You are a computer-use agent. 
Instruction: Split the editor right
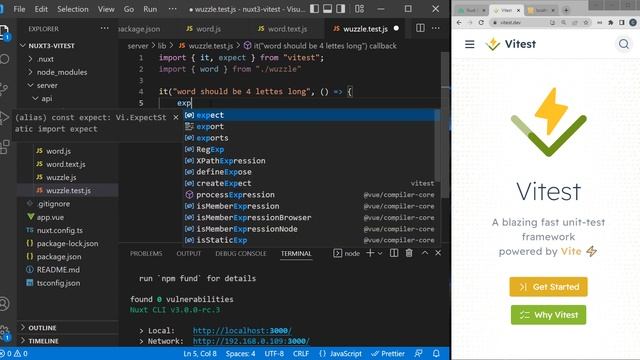click(420, 28)
